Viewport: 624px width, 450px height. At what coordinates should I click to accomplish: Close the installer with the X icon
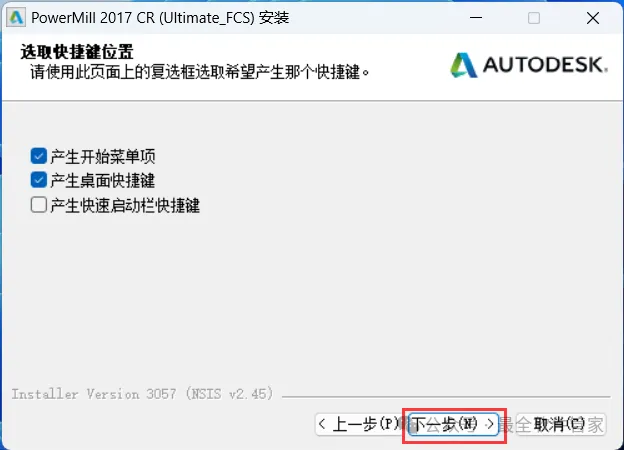tap(593, 18)
